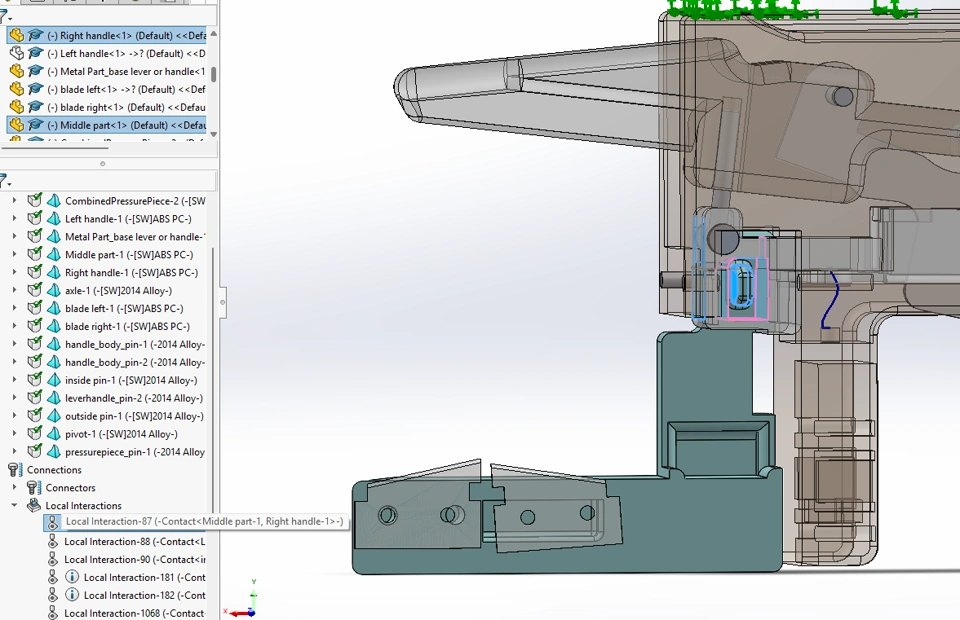Click the solid body icon beside CombinedPressurePiece-2

54,201
